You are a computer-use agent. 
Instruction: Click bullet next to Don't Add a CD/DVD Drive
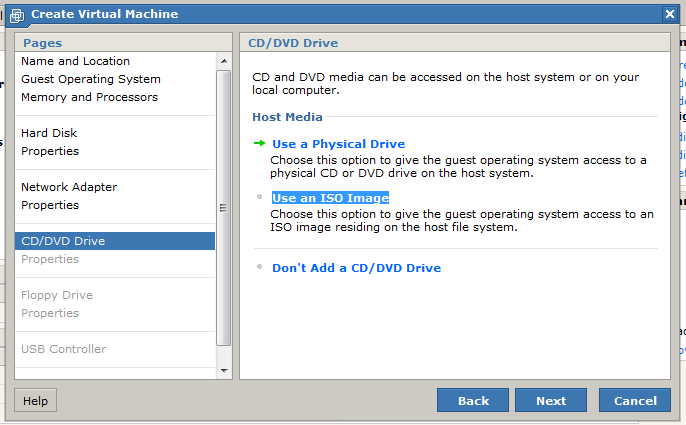pos(259,267)
